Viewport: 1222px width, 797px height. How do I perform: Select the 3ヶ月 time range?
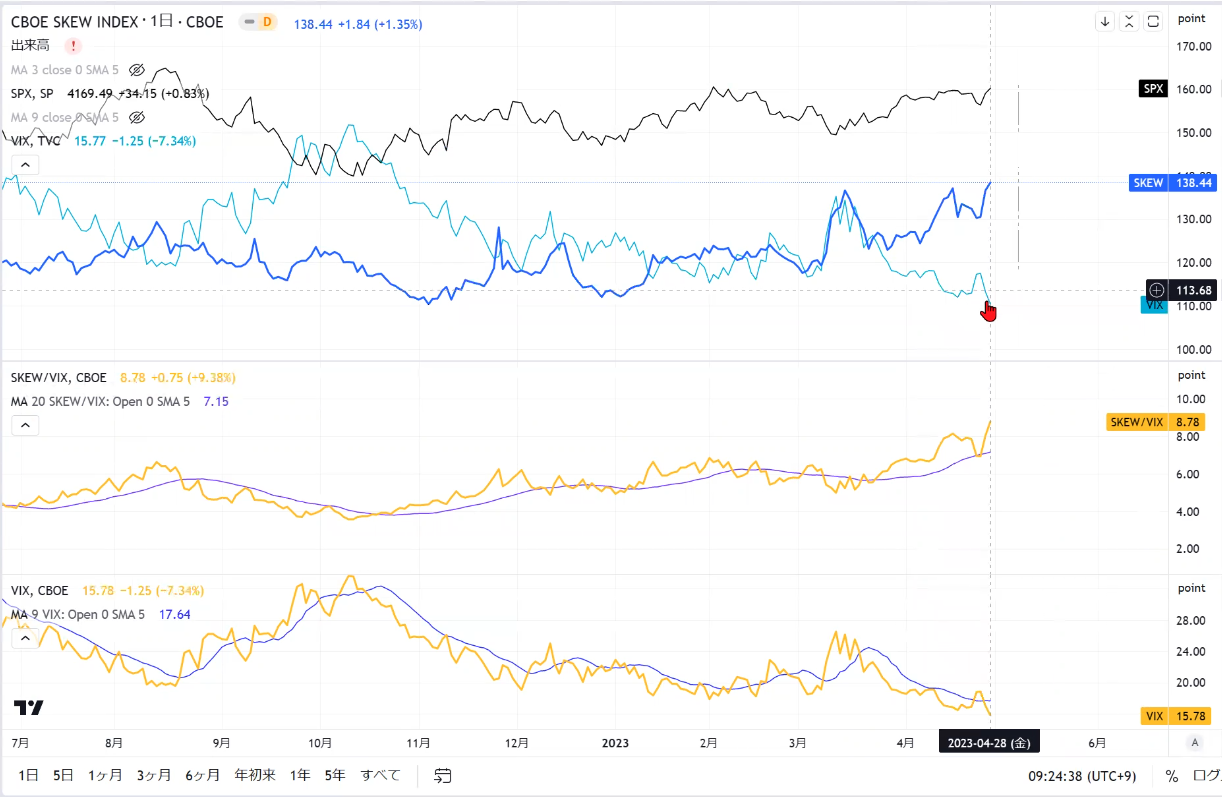click(154, 775)
